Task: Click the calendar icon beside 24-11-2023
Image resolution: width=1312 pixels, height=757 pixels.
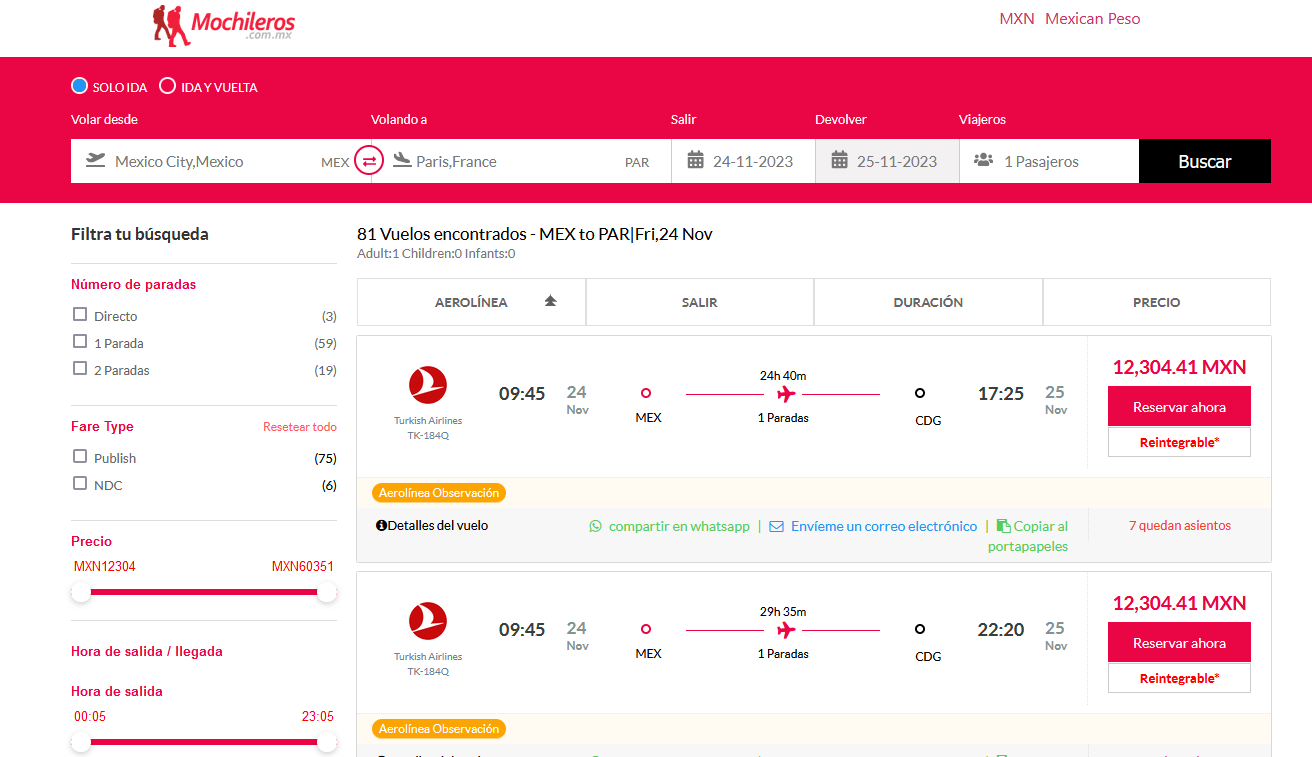Action: [696, 160]
